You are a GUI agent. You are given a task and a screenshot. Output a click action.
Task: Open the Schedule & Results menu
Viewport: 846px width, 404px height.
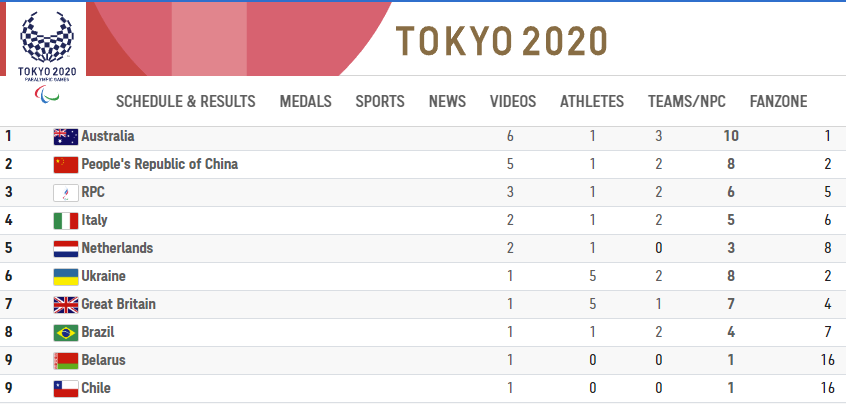point(186,101)
